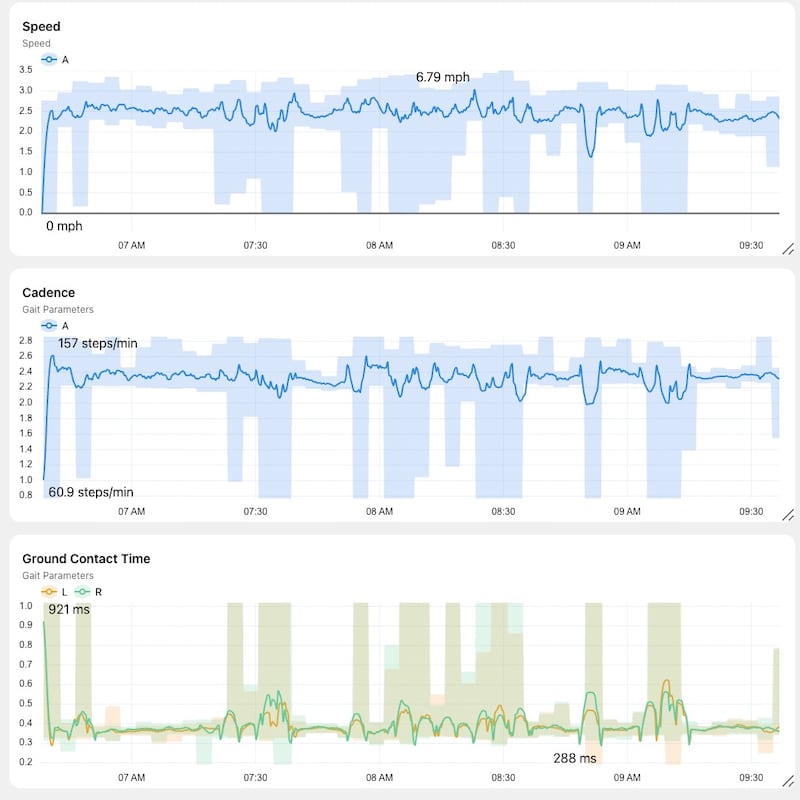This screenshot has height=800, width=800.
Task: Click 08 AM tick on Speed chart
Action: 379,245
